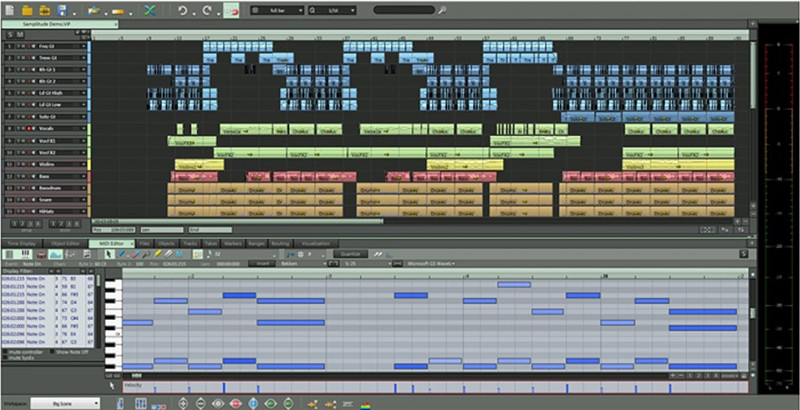The image size is (800, 410).
Task: Open the save icon's dropdown arrow
Action: [x=74, y=13]
